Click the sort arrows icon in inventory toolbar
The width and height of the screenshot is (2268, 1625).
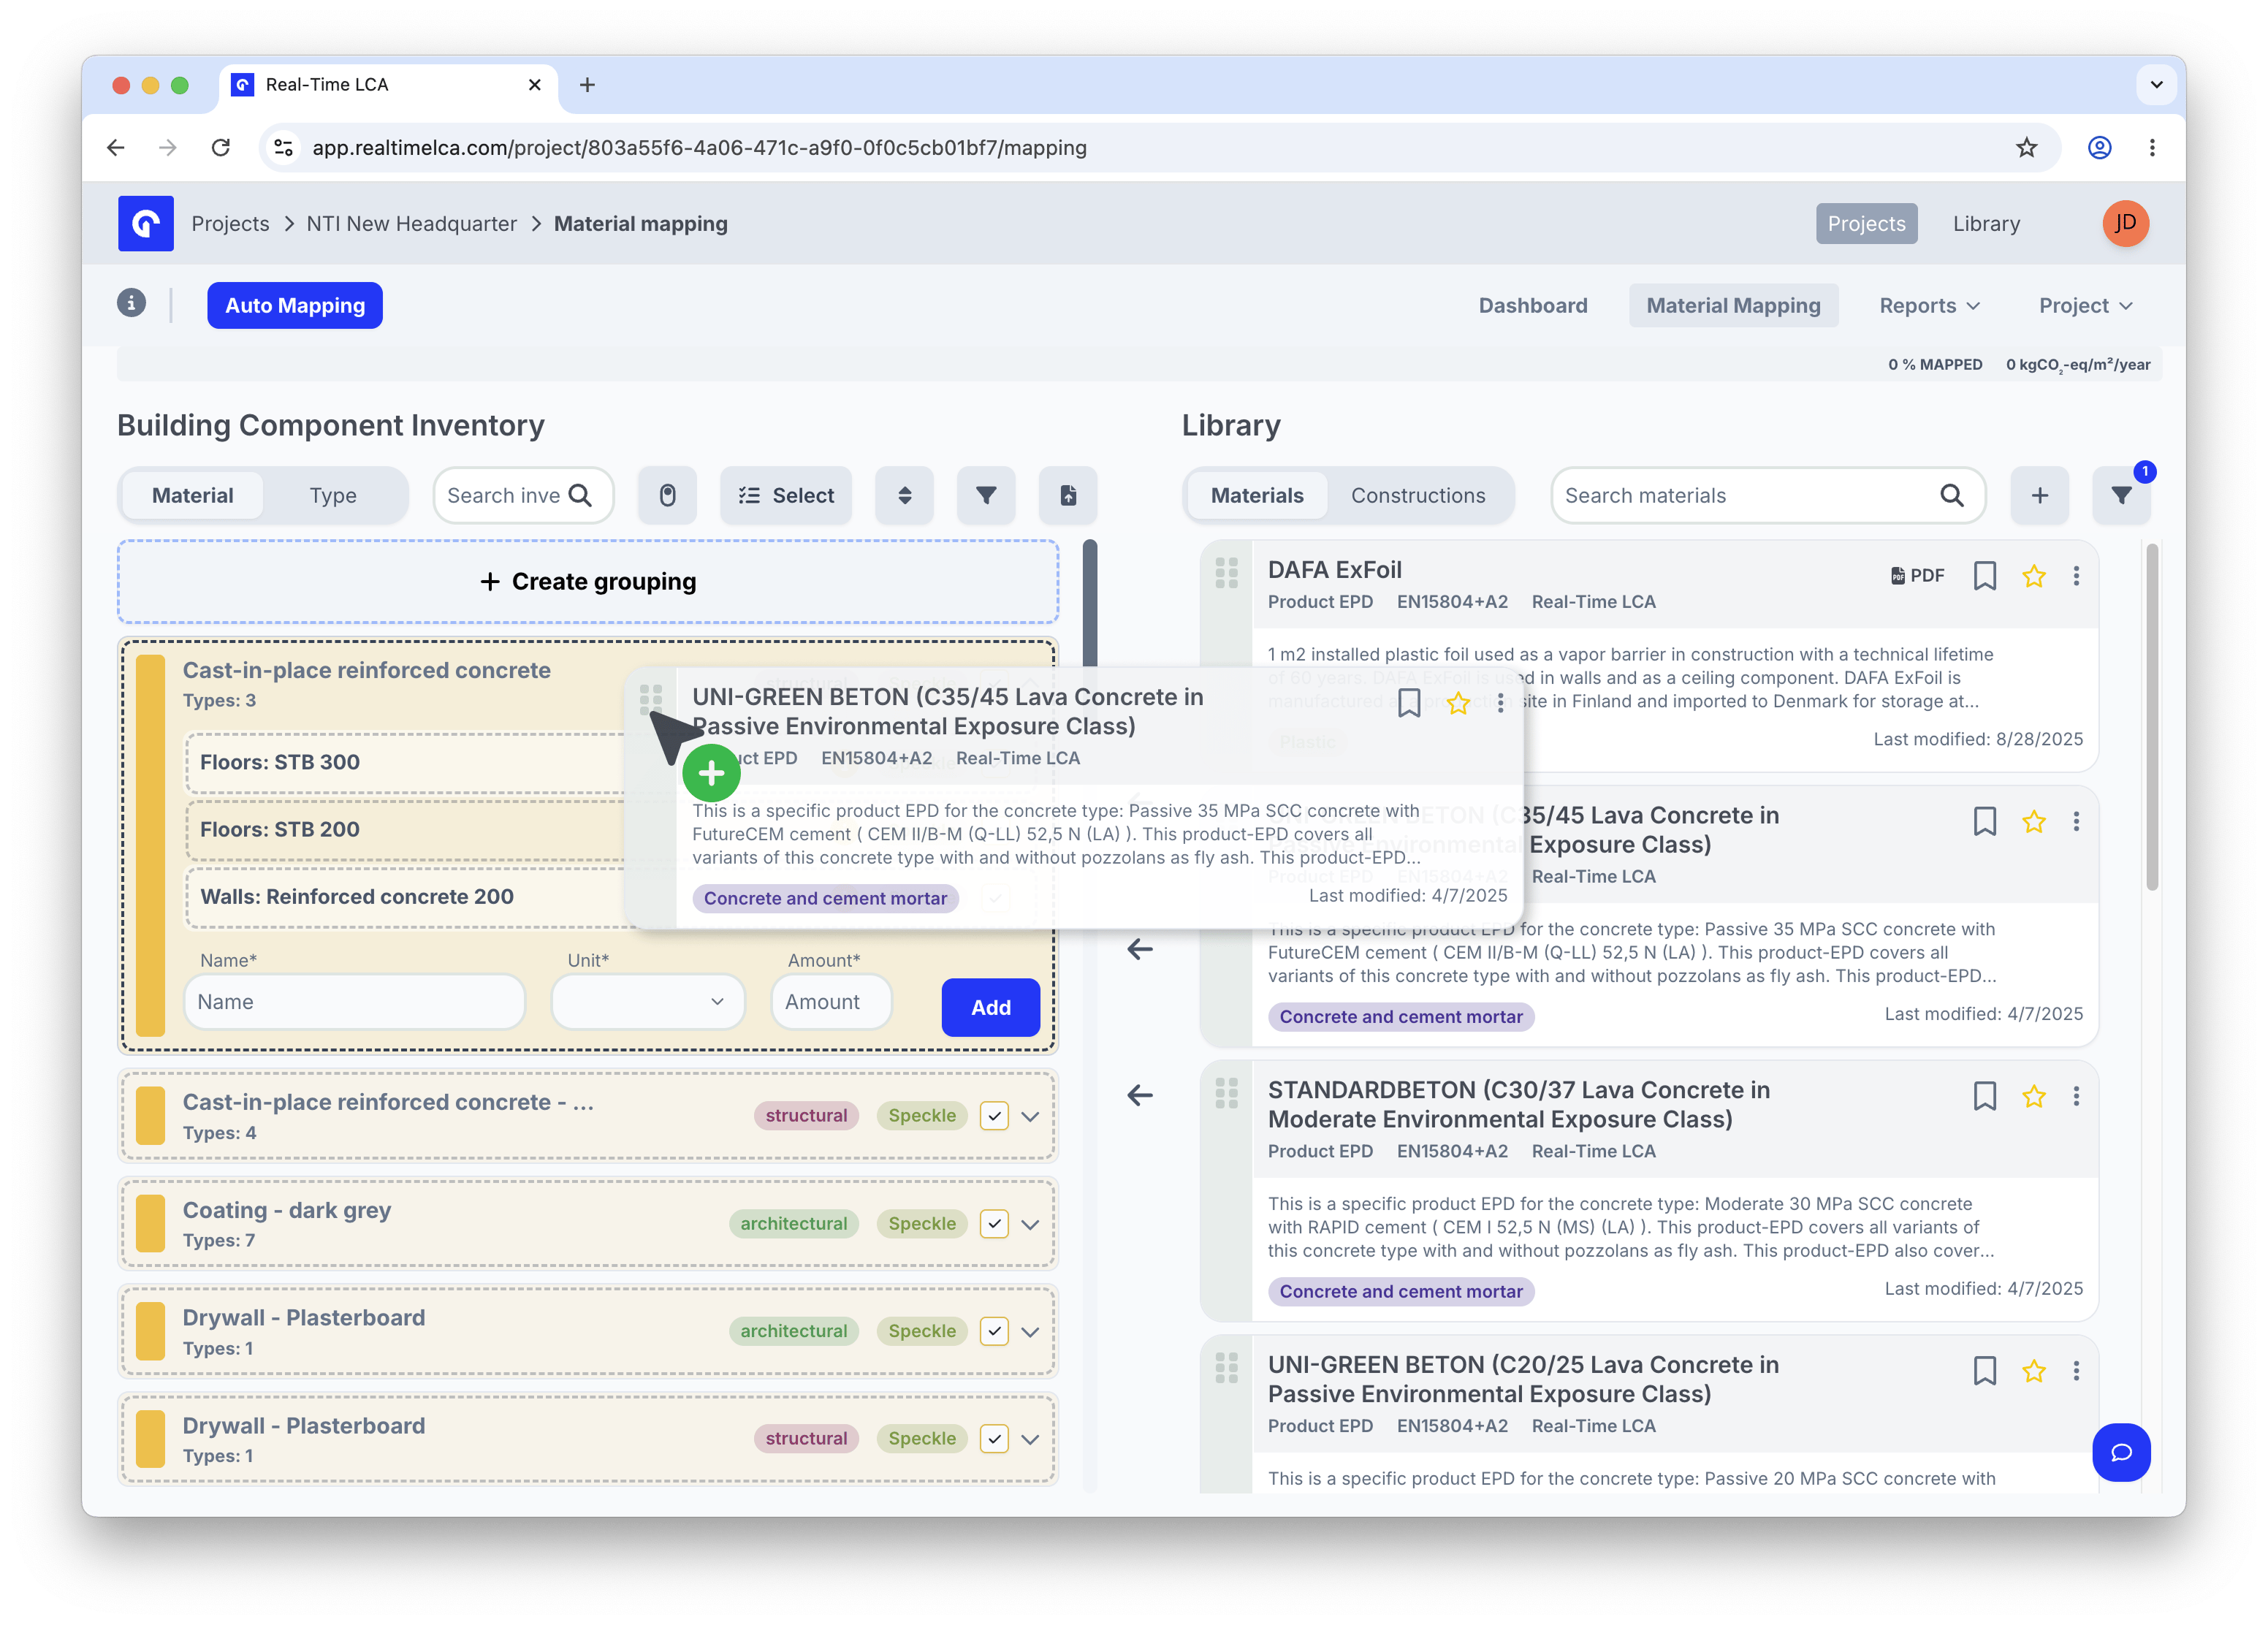click(904, 496)
